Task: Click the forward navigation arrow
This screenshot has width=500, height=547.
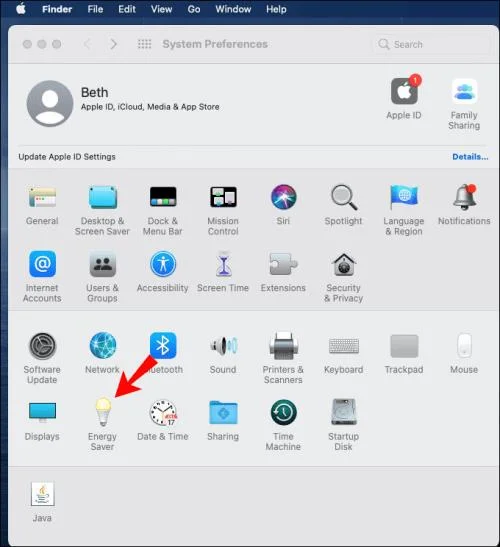Action: click(113, 44)
